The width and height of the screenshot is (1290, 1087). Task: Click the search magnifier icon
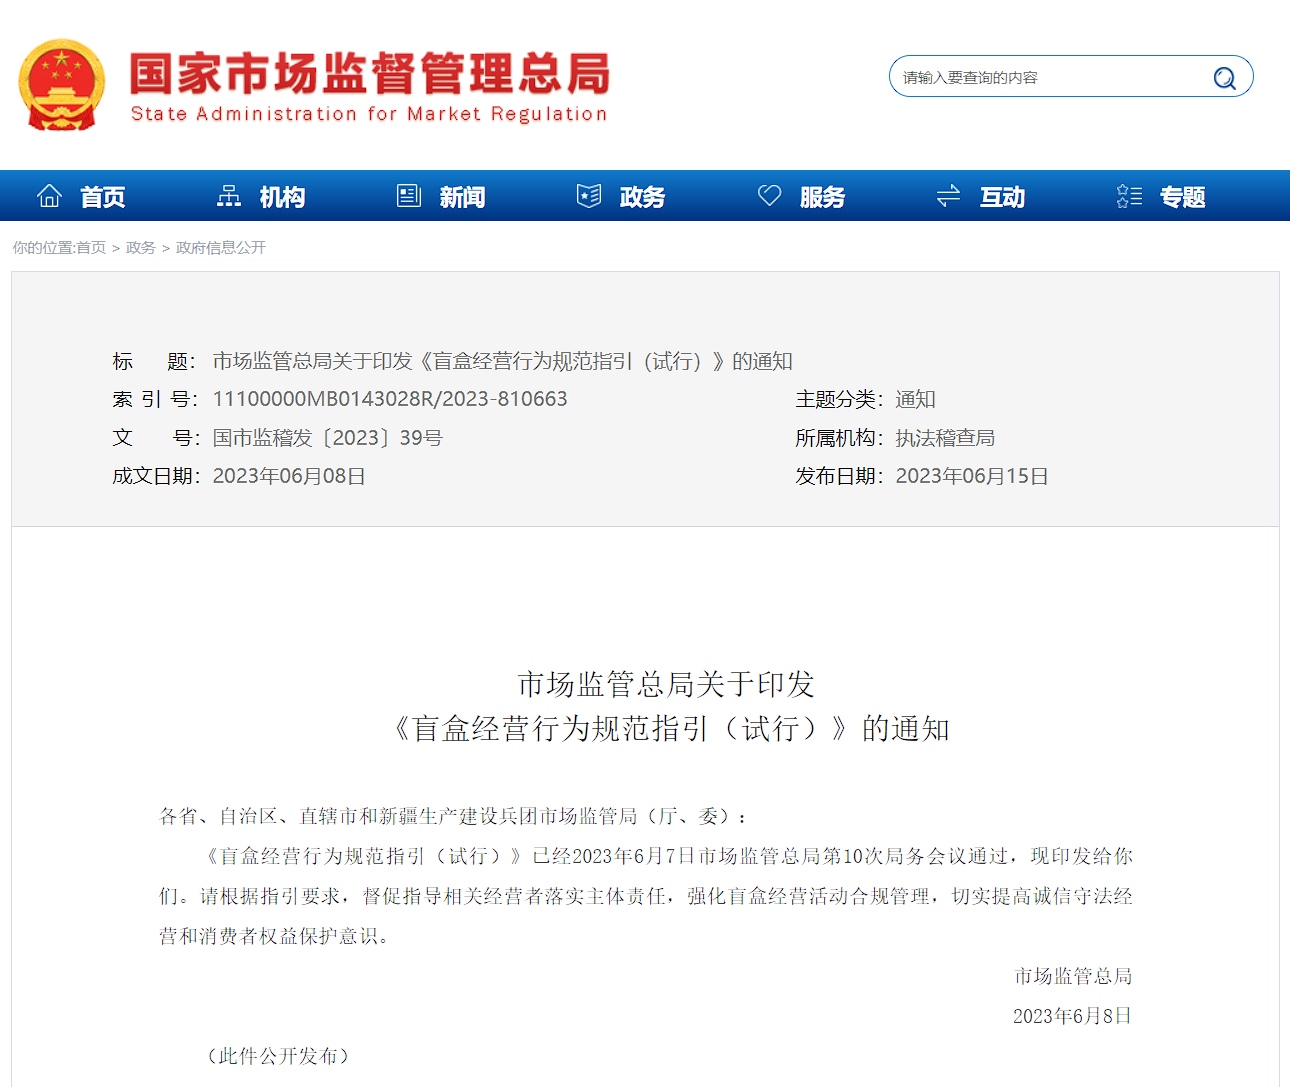coord(1225,78)
